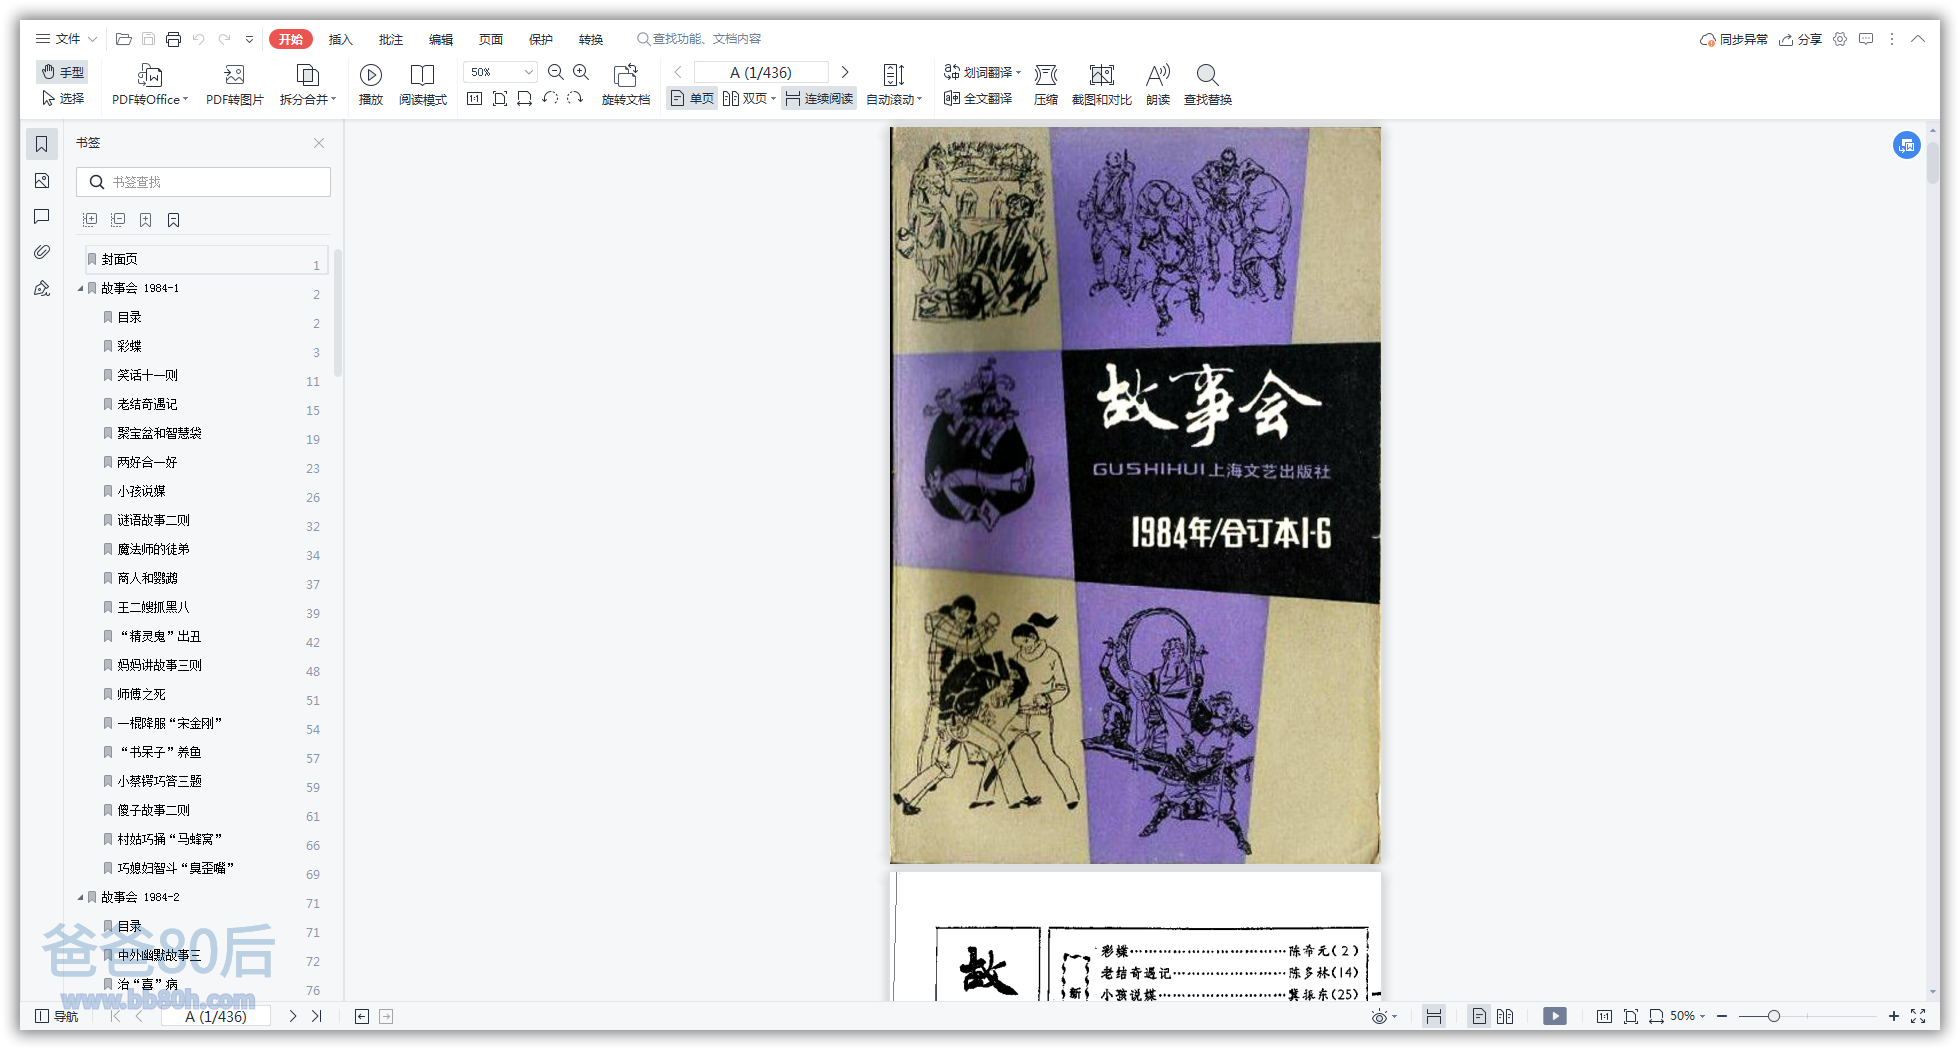Click add bookmark icon in bookmark panel
Screen dimensions: 1960x1050
point(145,220)
